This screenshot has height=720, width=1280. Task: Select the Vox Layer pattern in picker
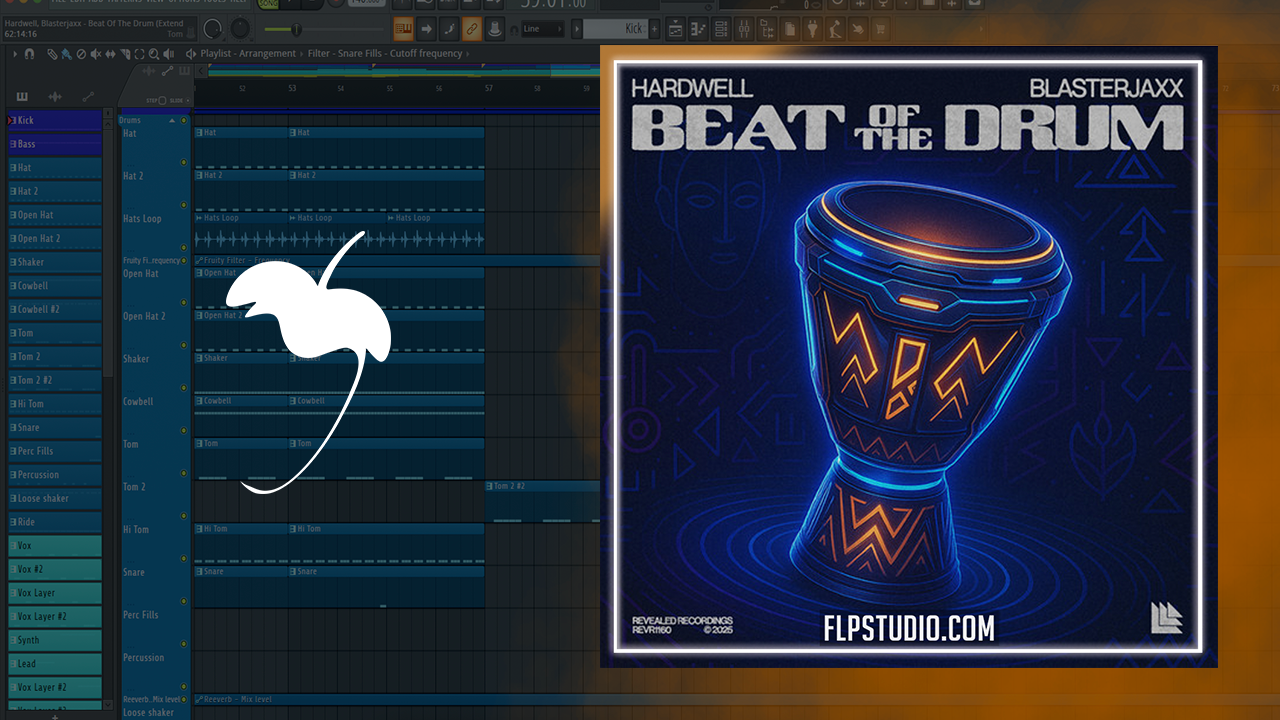pyautogui.click(x=55, y=593)
